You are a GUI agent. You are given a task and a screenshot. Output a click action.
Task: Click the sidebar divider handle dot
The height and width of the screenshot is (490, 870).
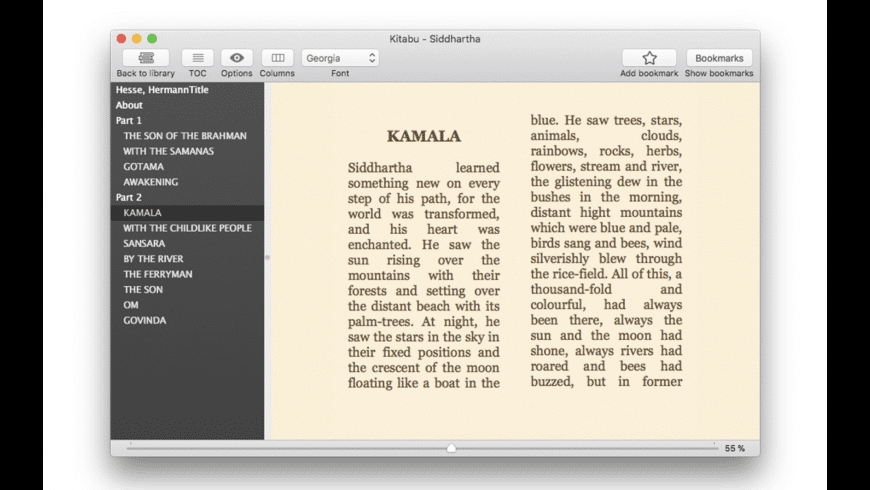tap(267, 257)
